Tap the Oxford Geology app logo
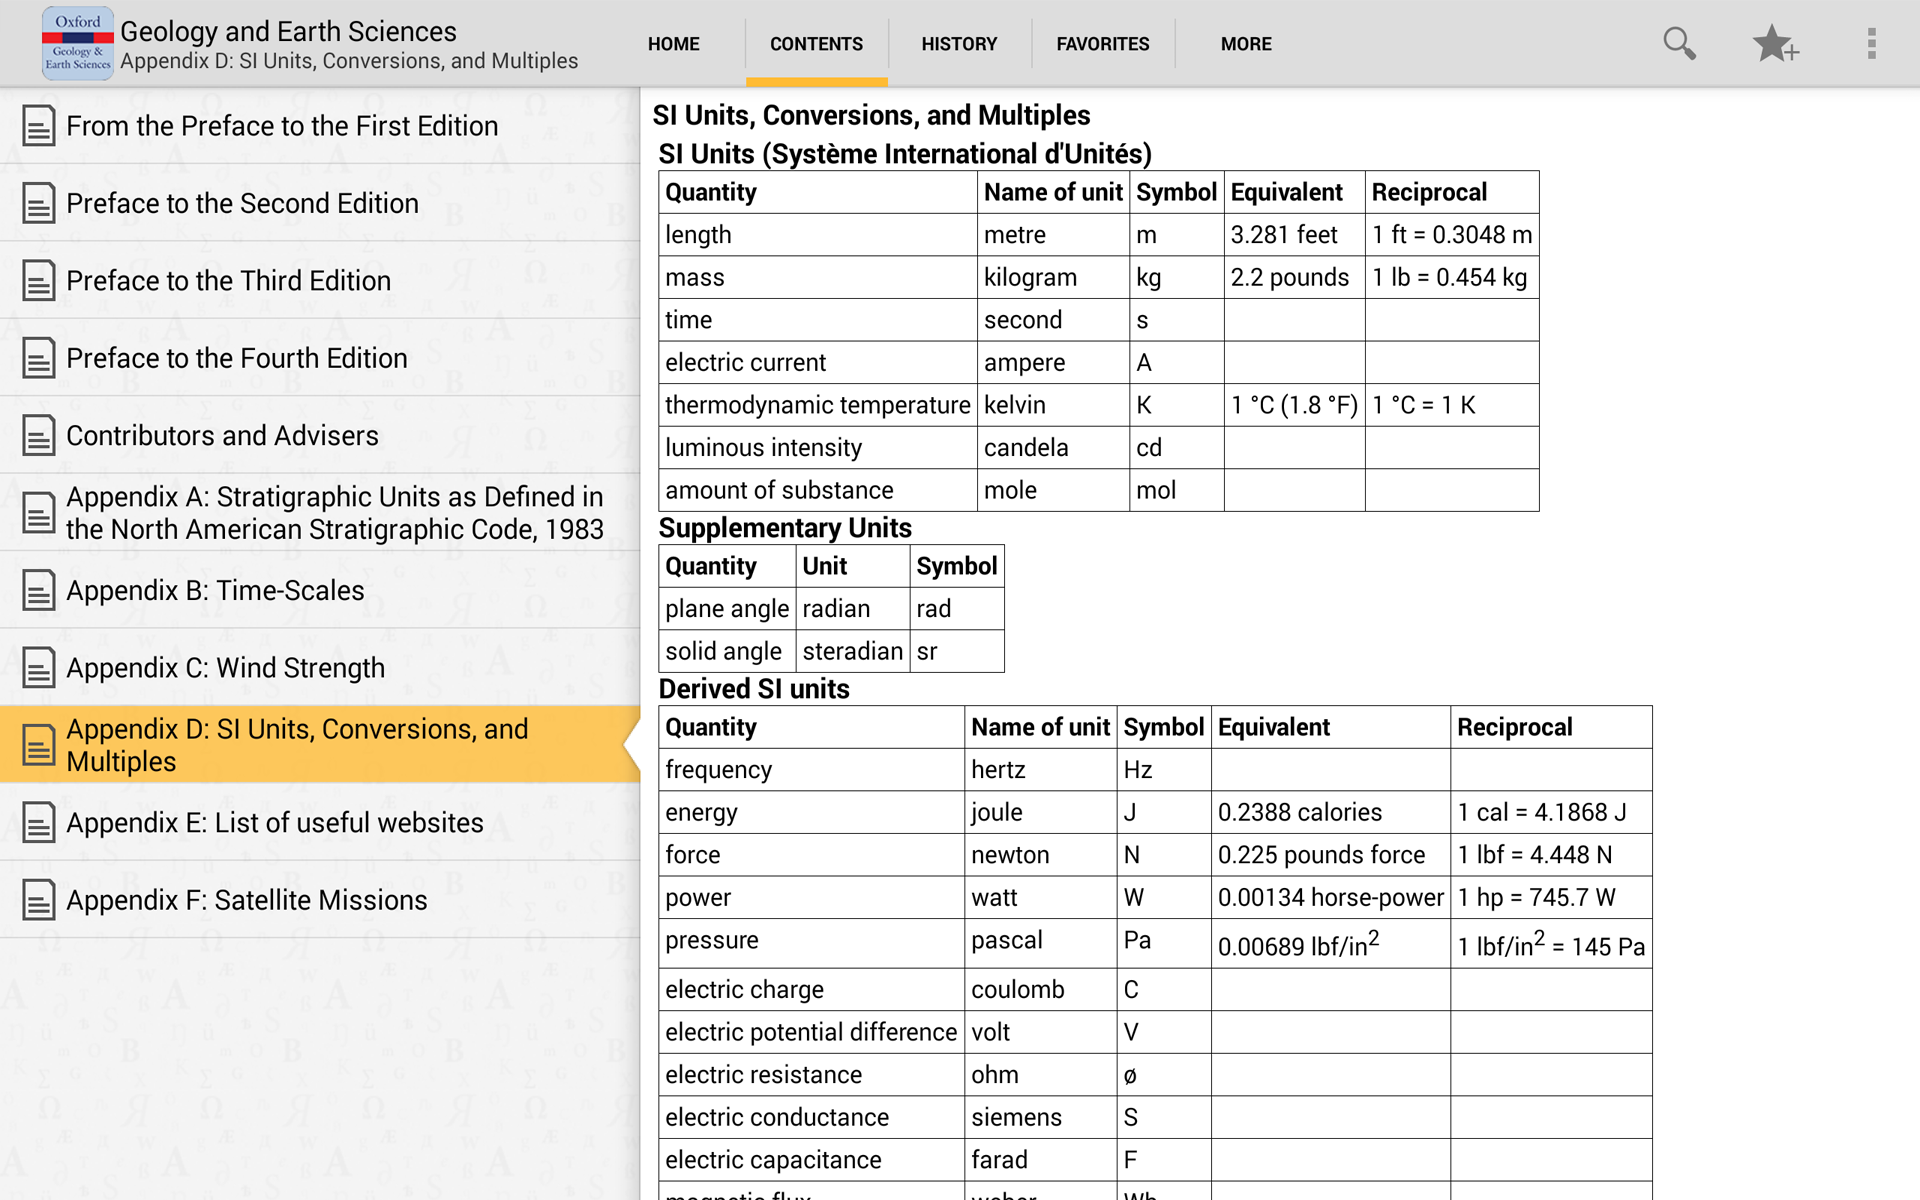This screenshot has width=1920, height=1200. pyautogui.click(x=77, y=43)
